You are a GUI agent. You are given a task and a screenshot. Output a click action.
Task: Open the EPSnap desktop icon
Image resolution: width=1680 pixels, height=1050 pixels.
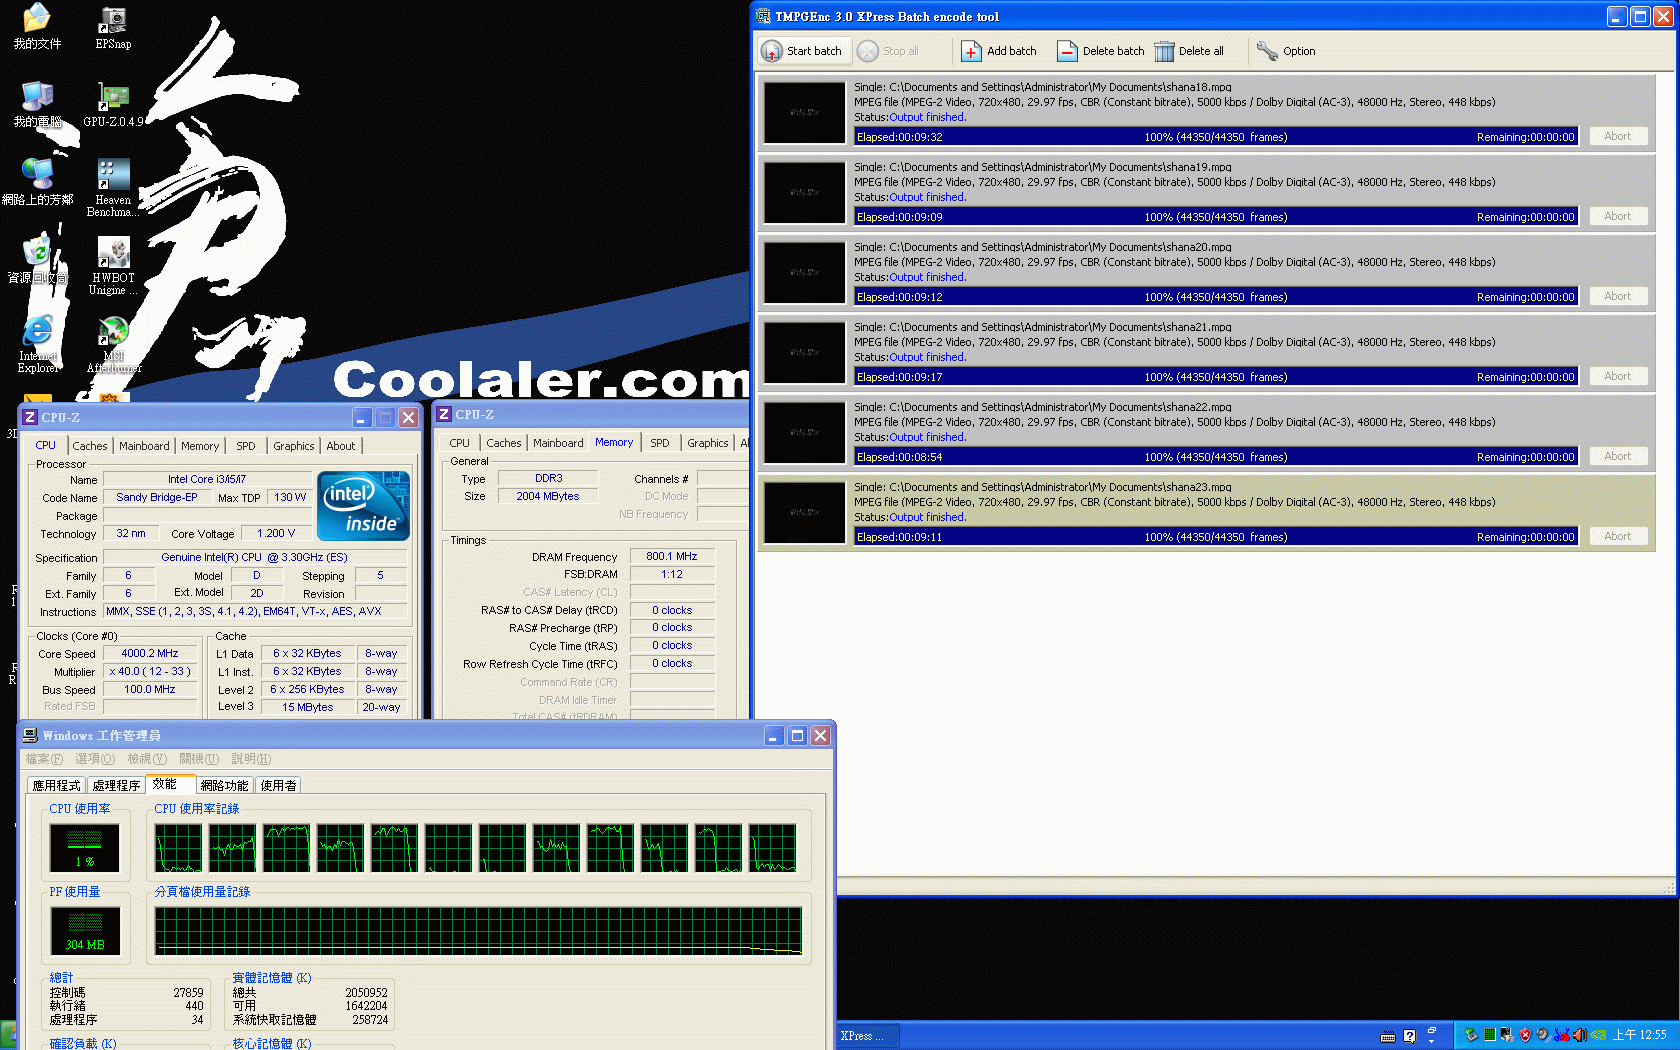tap(113, 27)
